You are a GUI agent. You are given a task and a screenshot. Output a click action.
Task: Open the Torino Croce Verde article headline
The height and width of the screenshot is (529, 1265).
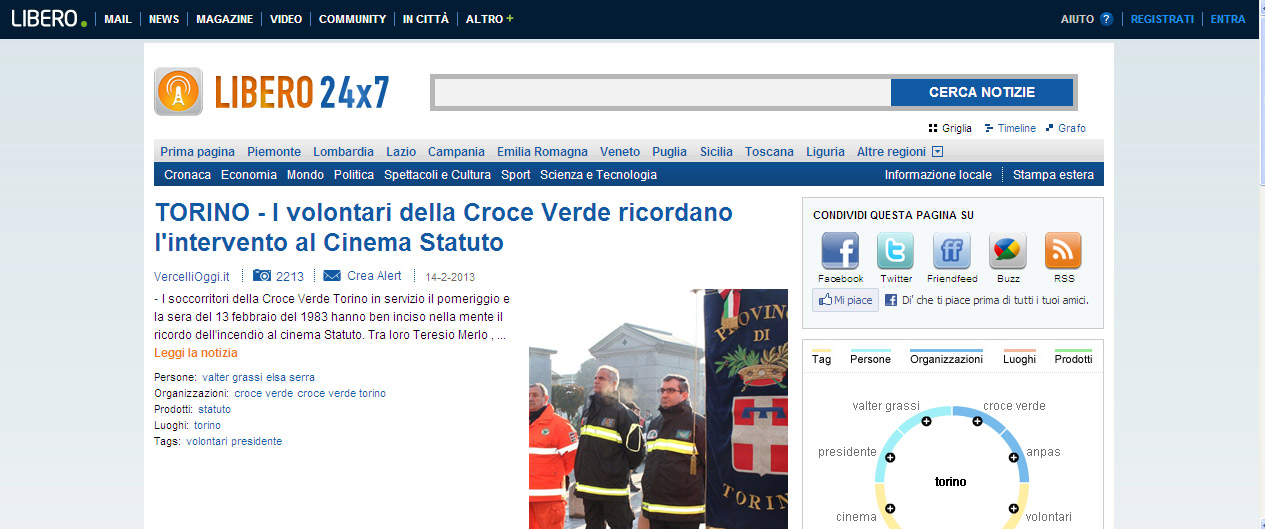point(444,227)
